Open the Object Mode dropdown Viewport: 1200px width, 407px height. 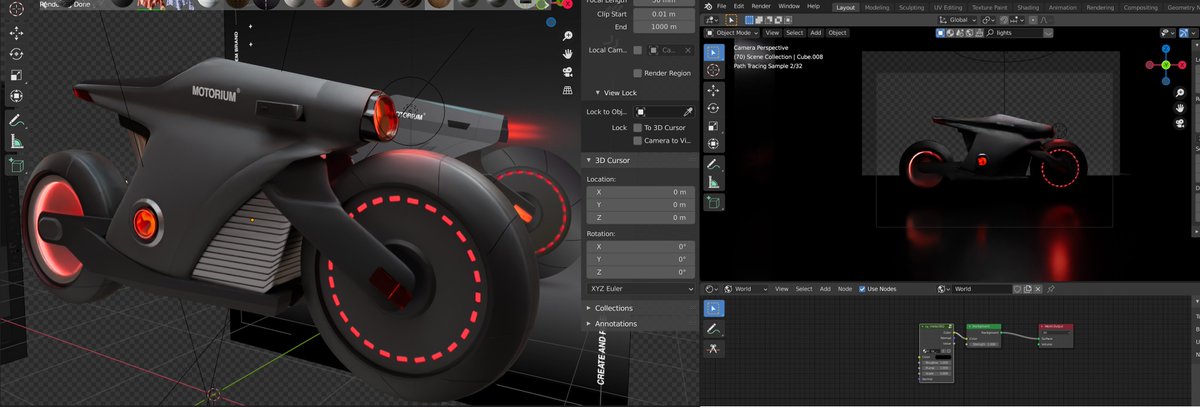coord(732,33)
